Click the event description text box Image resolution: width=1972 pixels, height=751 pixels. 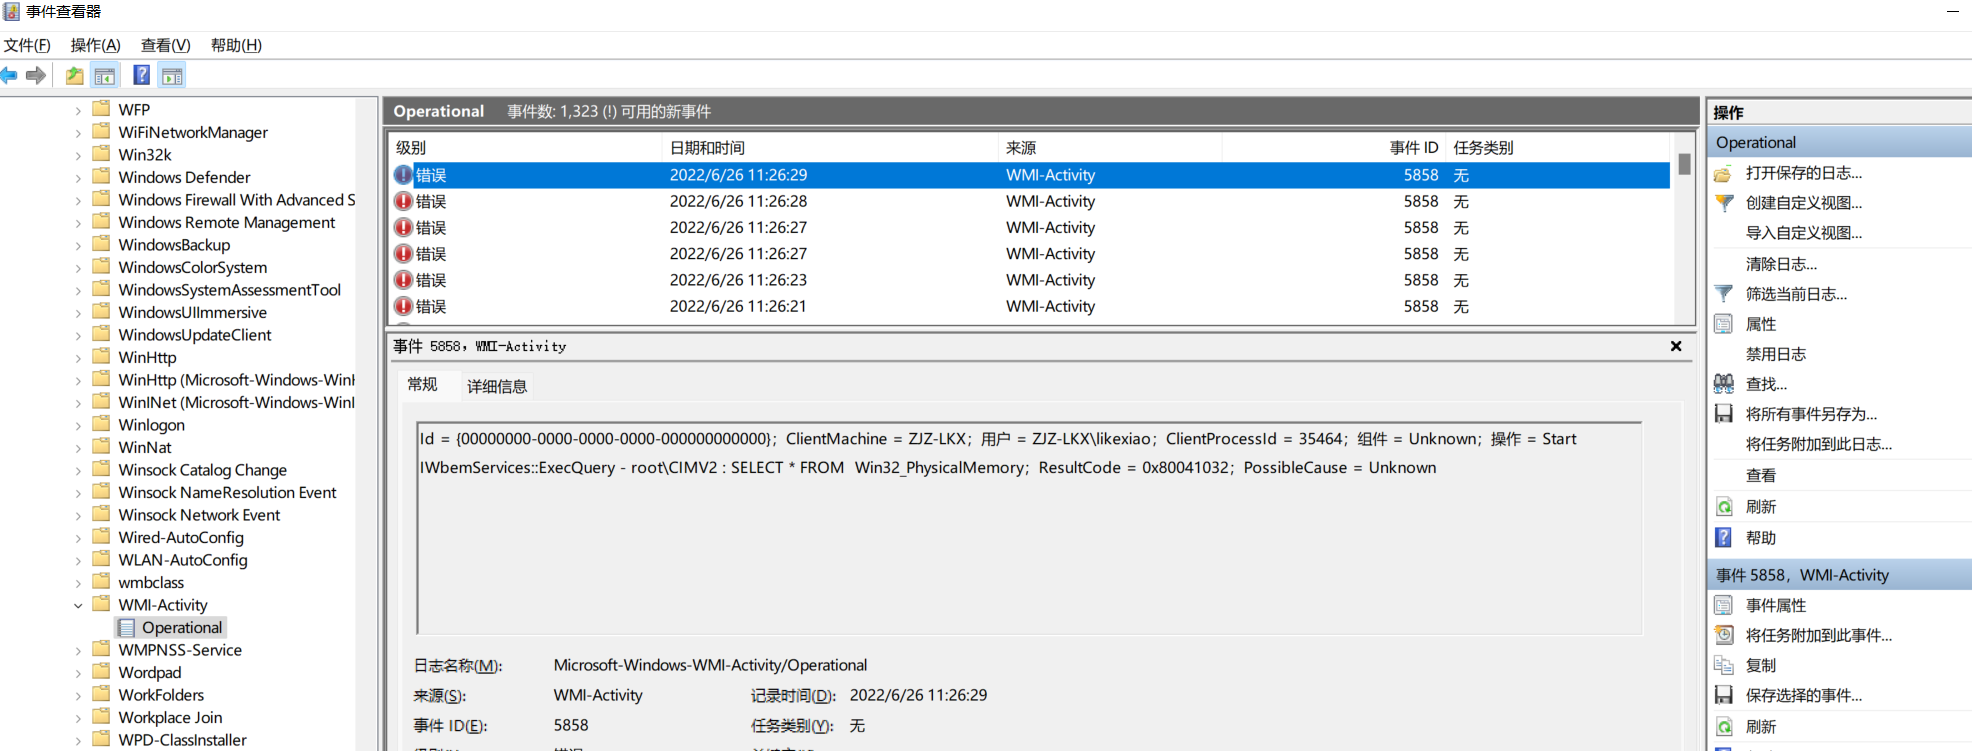tap(1029, 528)
